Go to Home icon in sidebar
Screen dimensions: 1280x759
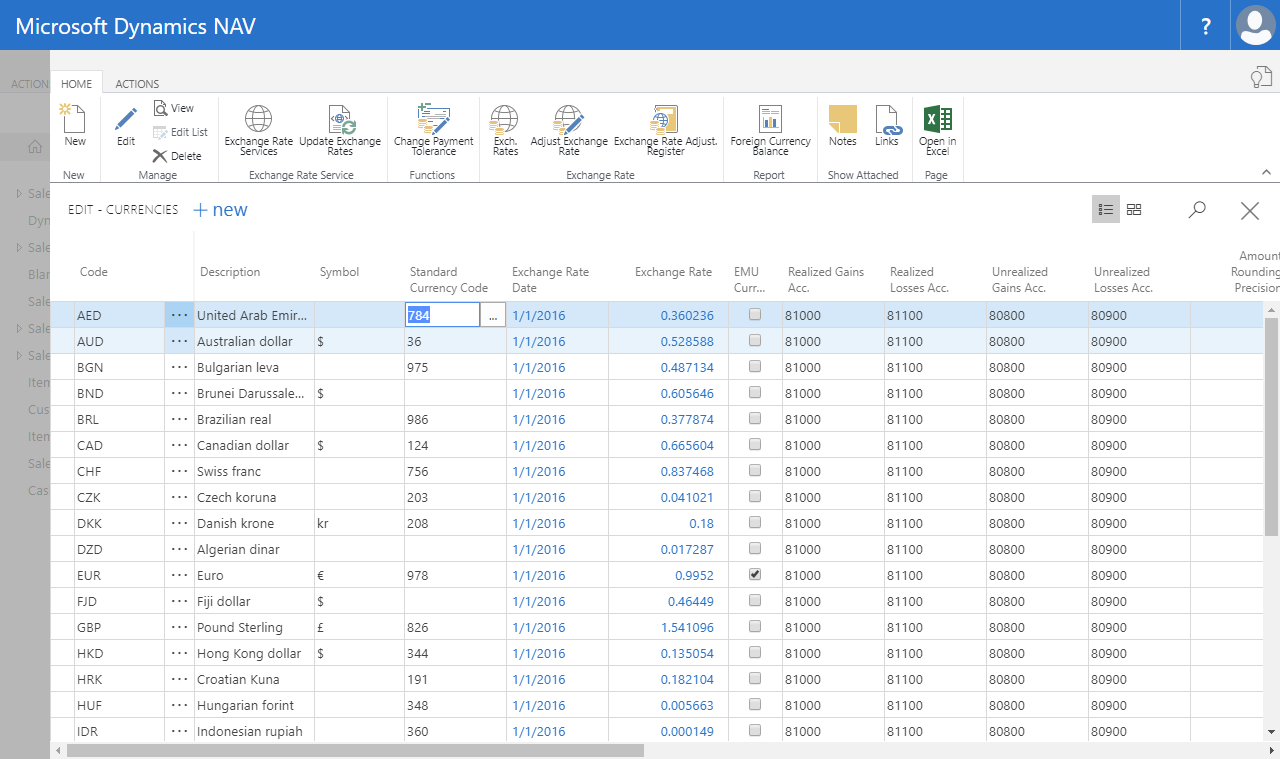(x=34, y=147)
